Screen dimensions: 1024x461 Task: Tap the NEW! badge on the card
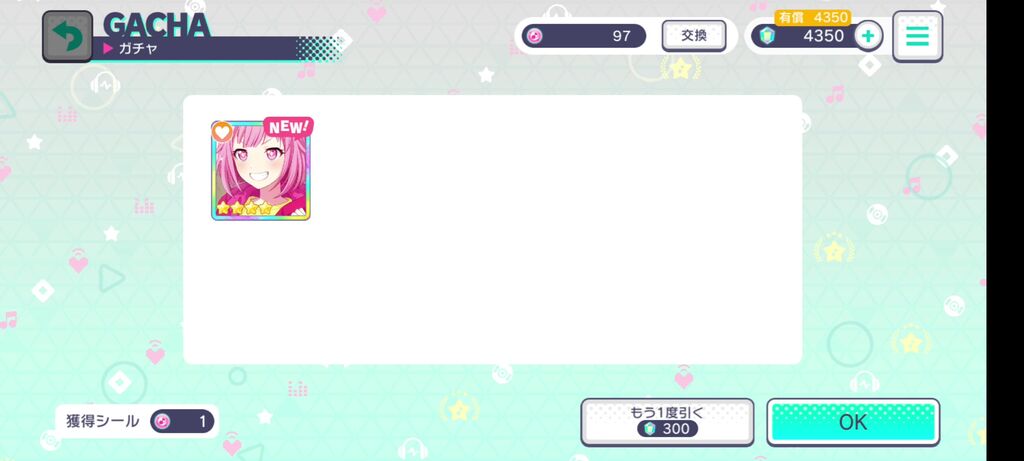point(288,127)
